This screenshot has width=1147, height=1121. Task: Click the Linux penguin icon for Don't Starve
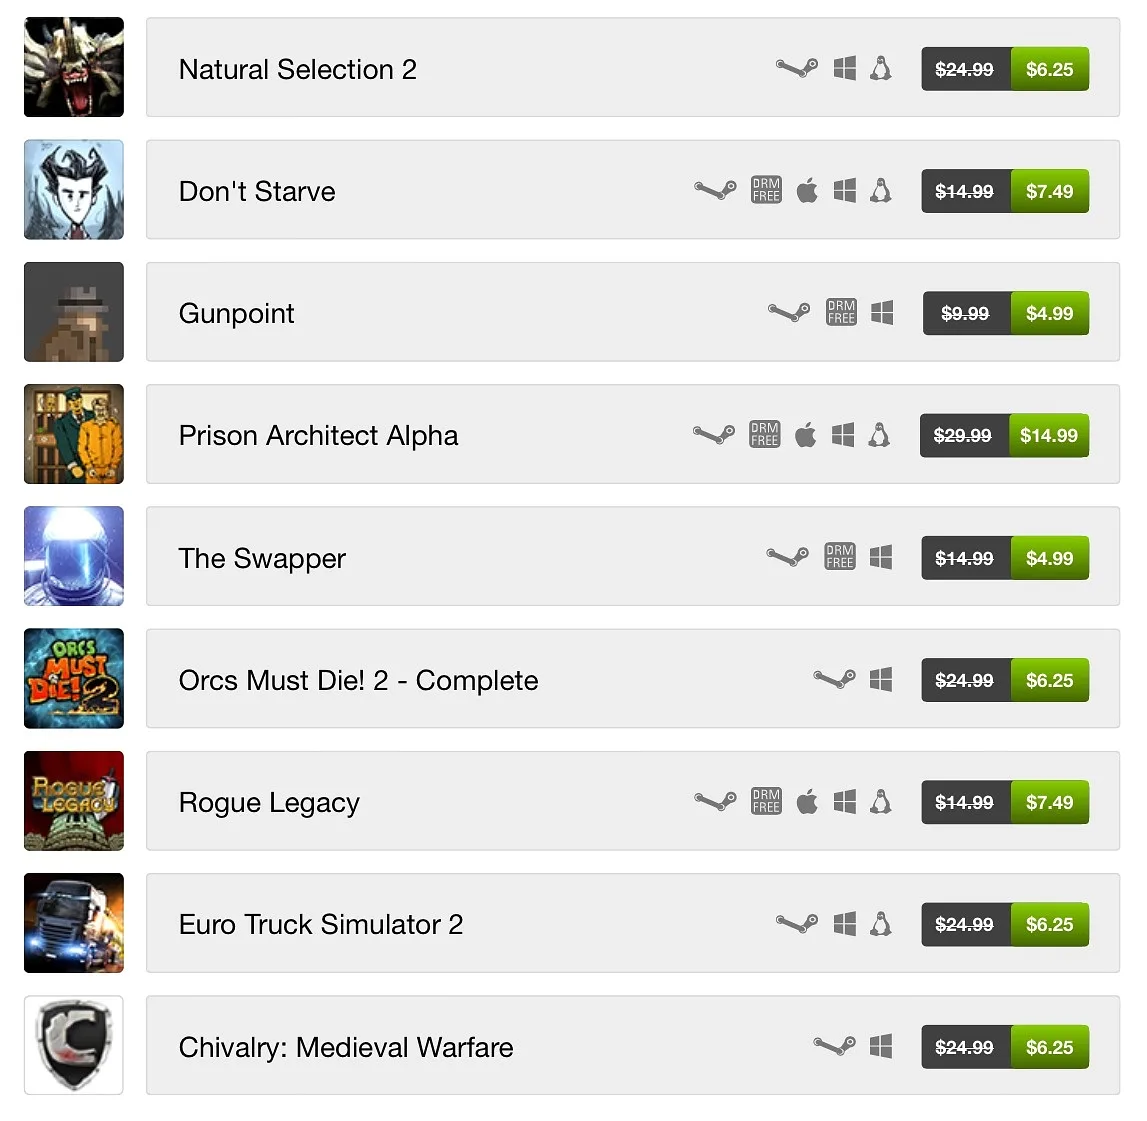click(x=881, y=191)
